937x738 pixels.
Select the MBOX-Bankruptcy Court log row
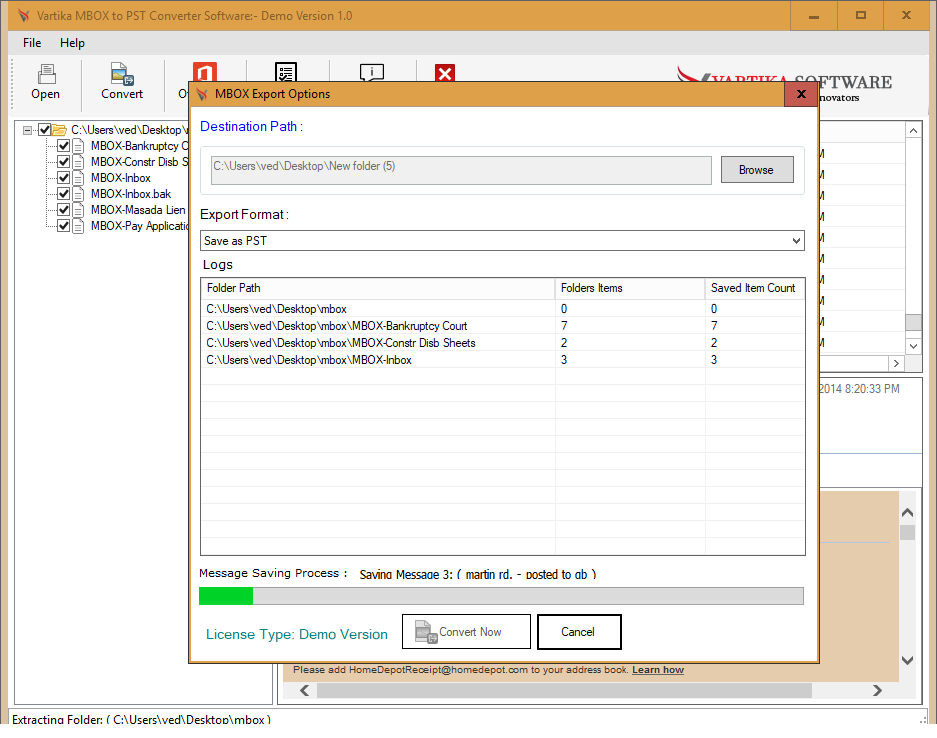[503, 326]
